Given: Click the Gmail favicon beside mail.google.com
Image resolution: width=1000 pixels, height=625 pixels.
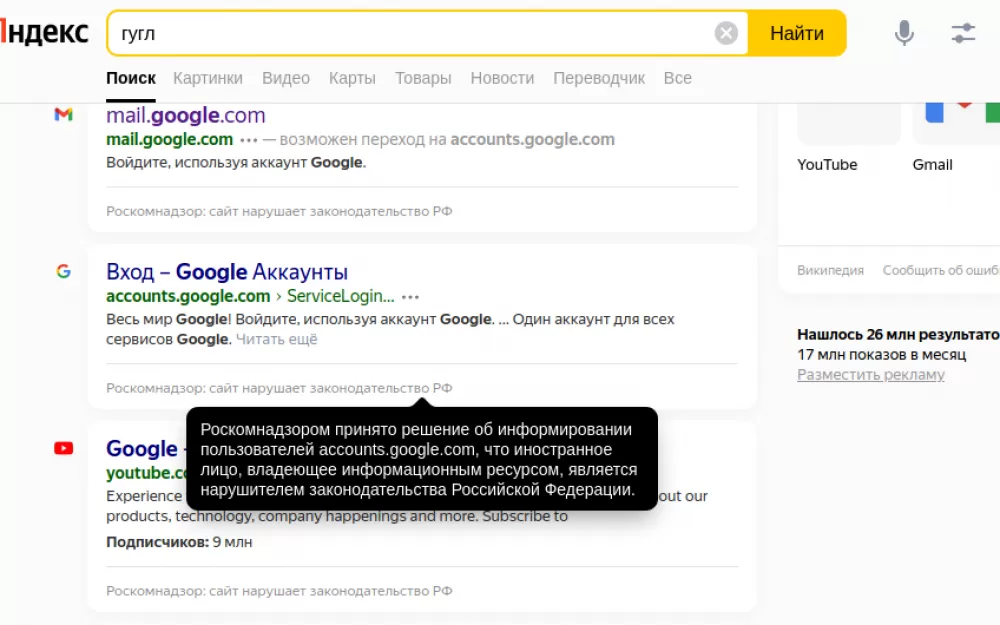Looking at the screenshot, I should pyautogui.click(x=63, y=114).
